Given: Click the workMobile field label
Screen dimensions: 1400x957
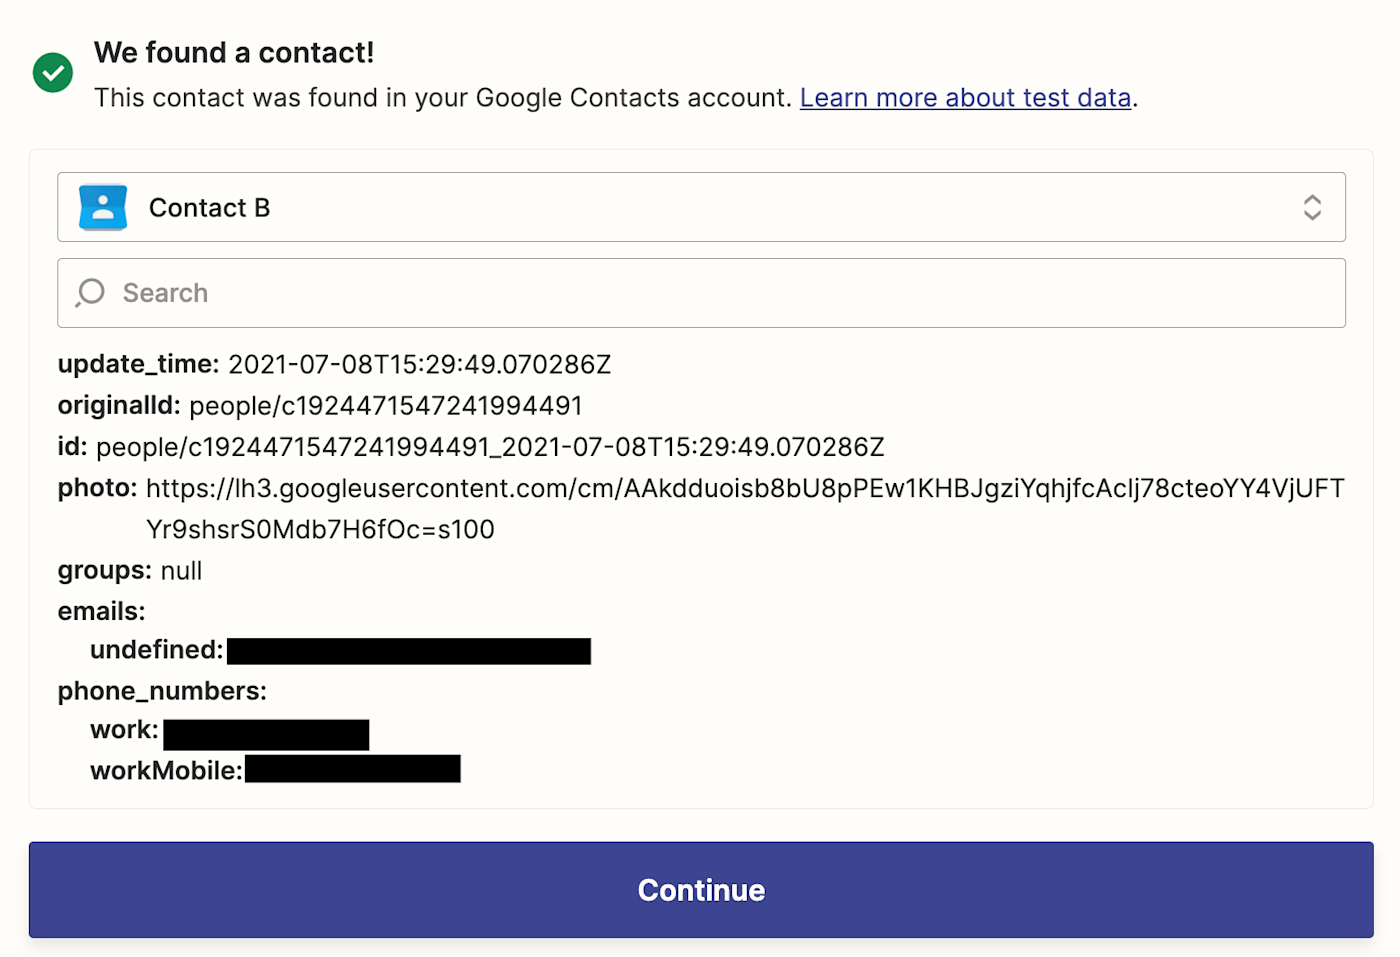Looking at the screenshot, I should 166,771.
